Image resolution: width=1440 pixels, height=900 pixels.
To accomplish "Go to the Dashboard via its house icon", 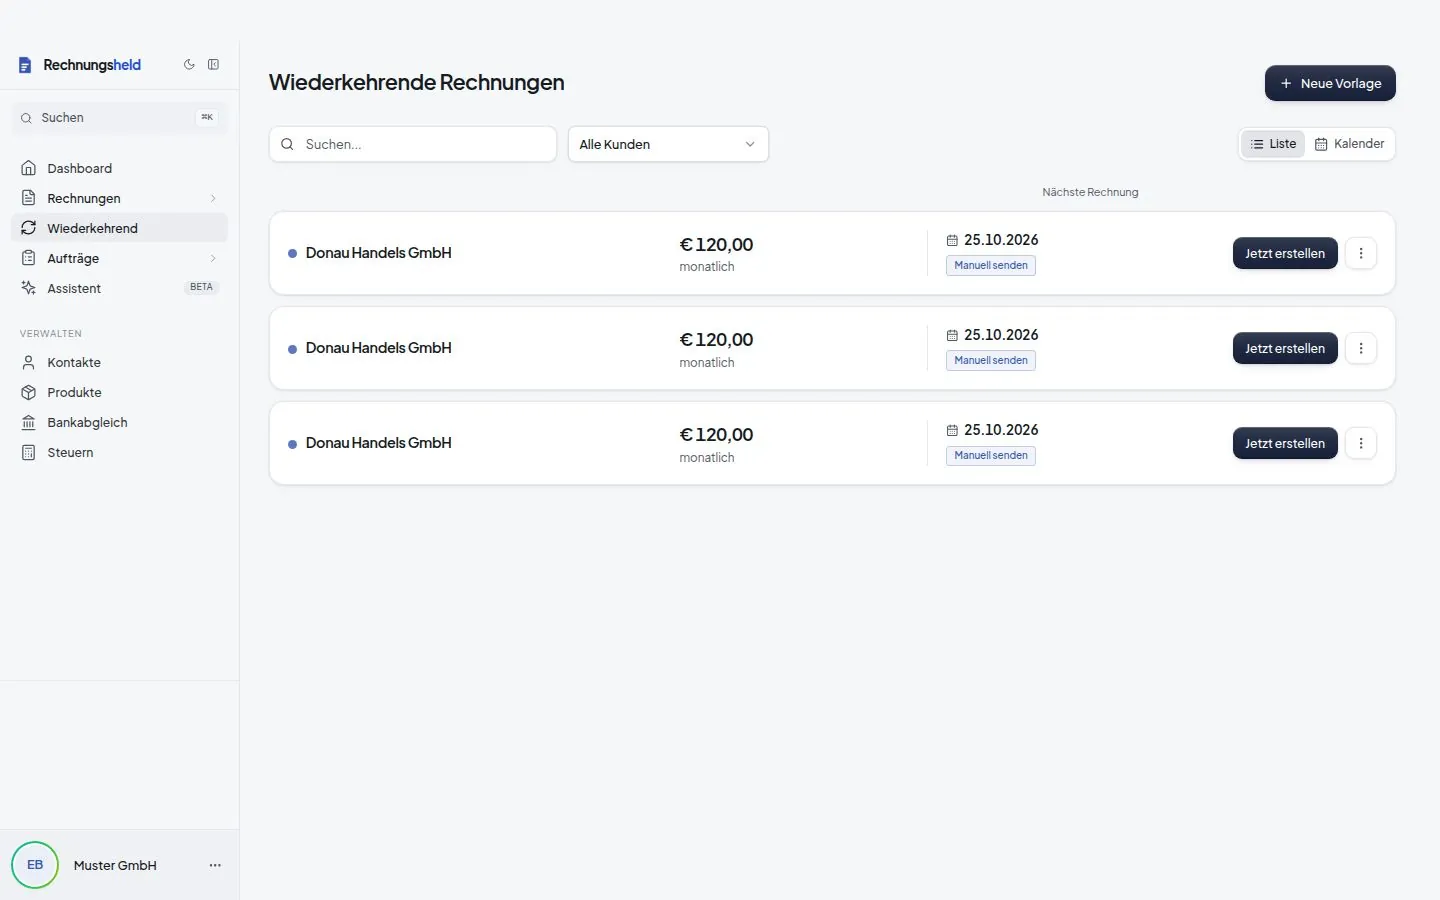I will 29,168.
